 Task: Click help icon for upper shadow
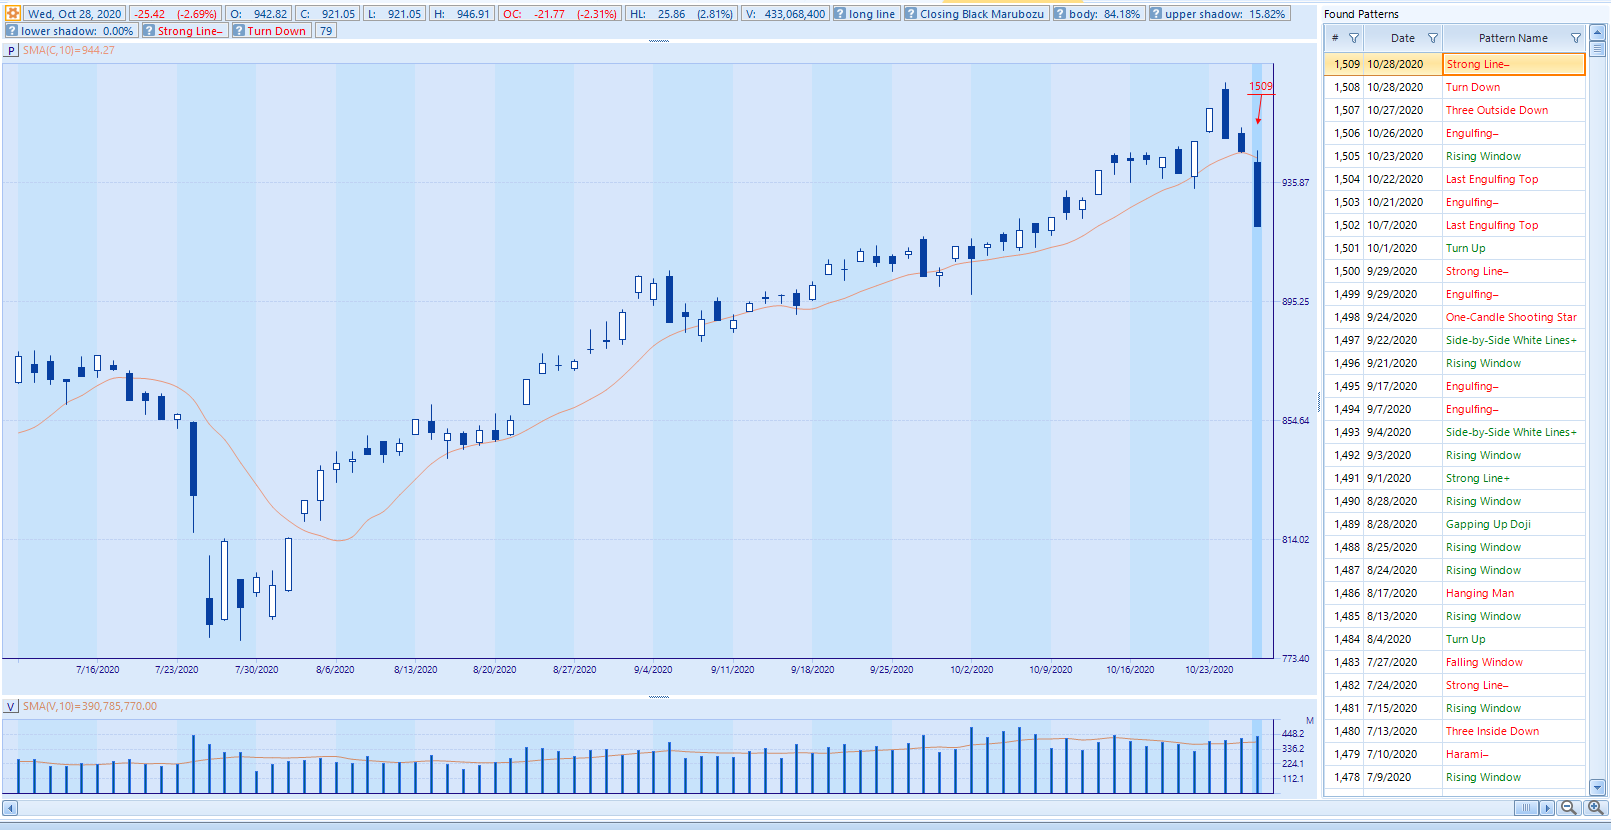pyautogui.click(x=1156, y=14)
